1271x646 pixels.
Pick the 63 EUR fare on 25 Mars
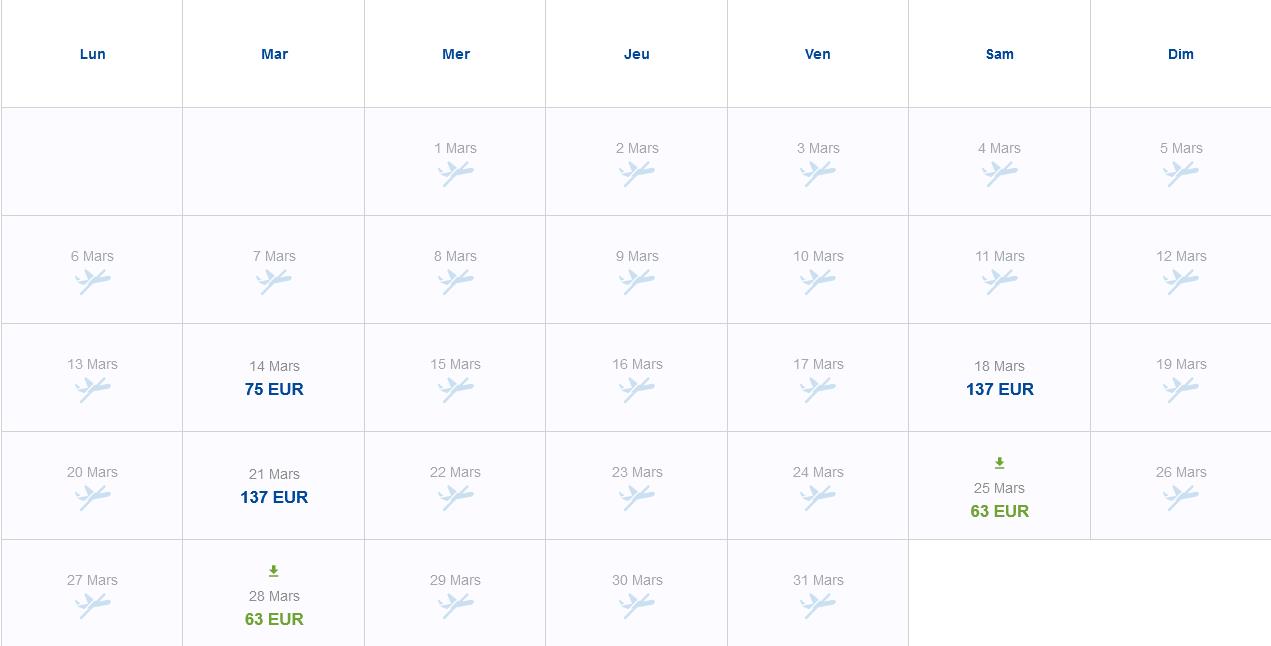pos(1000,511)
